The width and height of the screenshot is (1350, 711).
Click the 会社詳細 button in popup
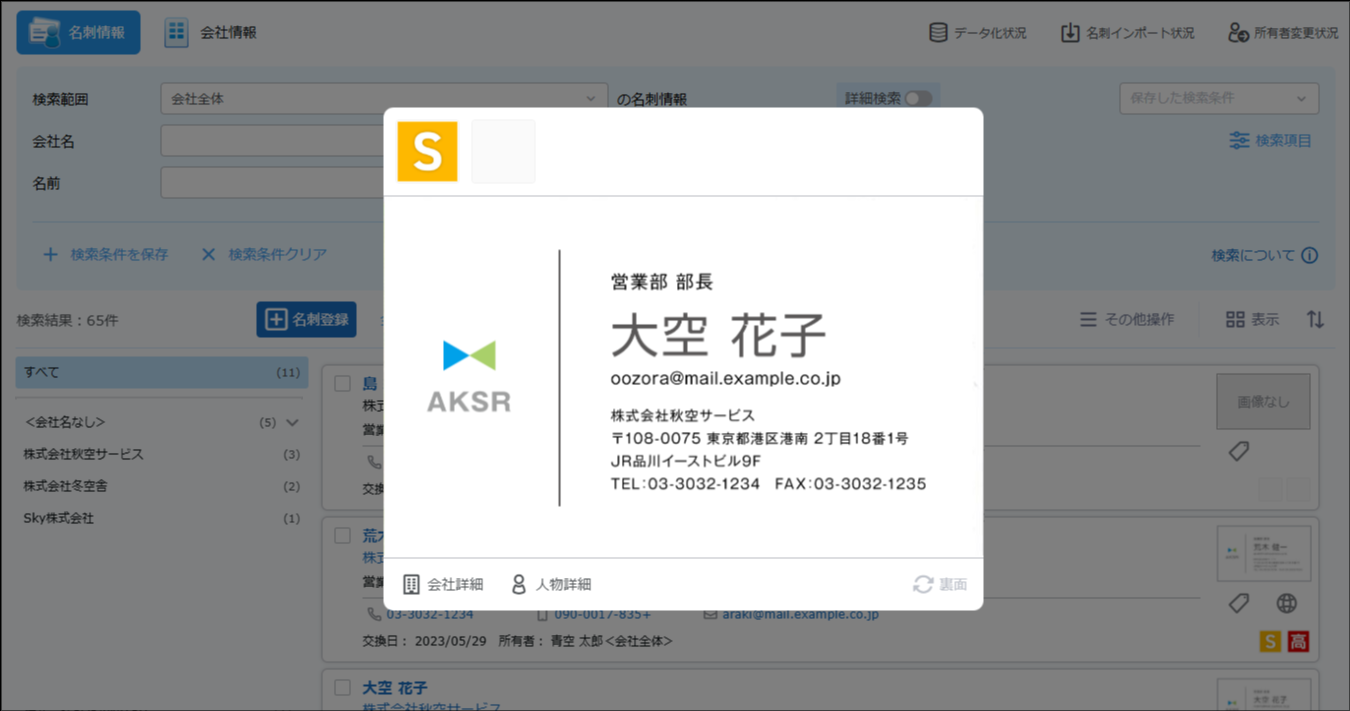click(443, 584)
